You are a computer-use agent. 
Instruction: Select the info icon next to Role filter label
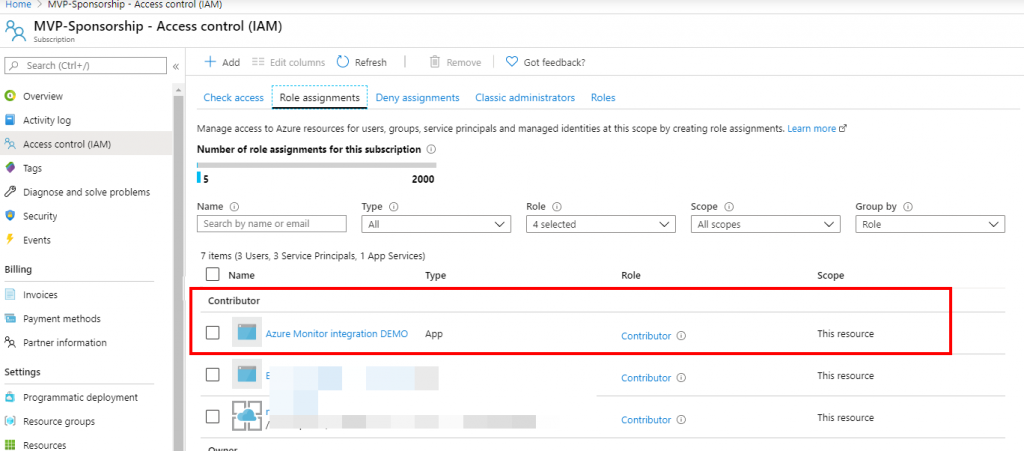pos(557,206)
